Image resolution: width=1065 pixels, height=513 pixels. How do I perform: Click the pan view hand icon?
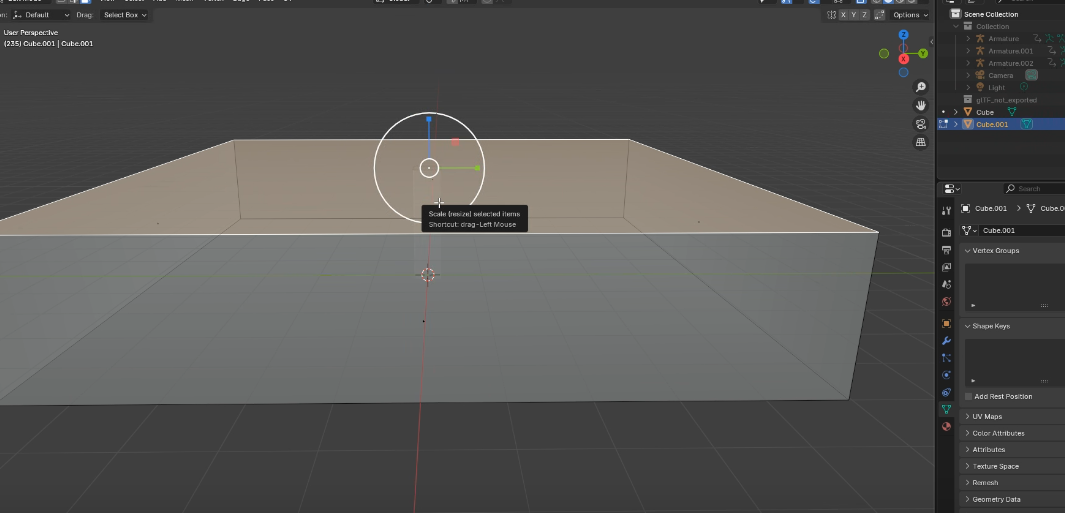click(921, 105)
